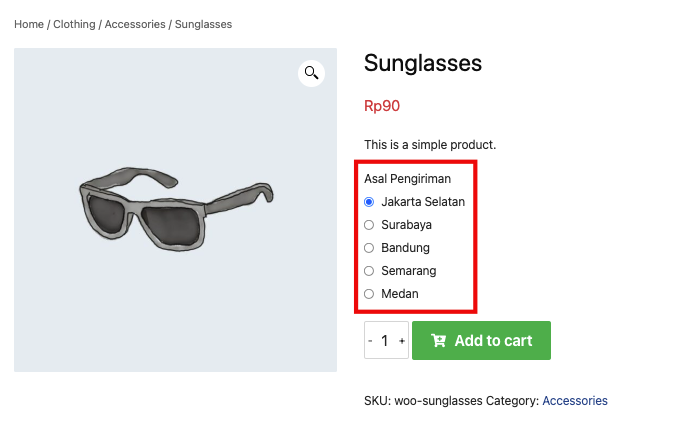Select the Bandung radio option
This screenshot has height=428, width=688.
(369, 248)
